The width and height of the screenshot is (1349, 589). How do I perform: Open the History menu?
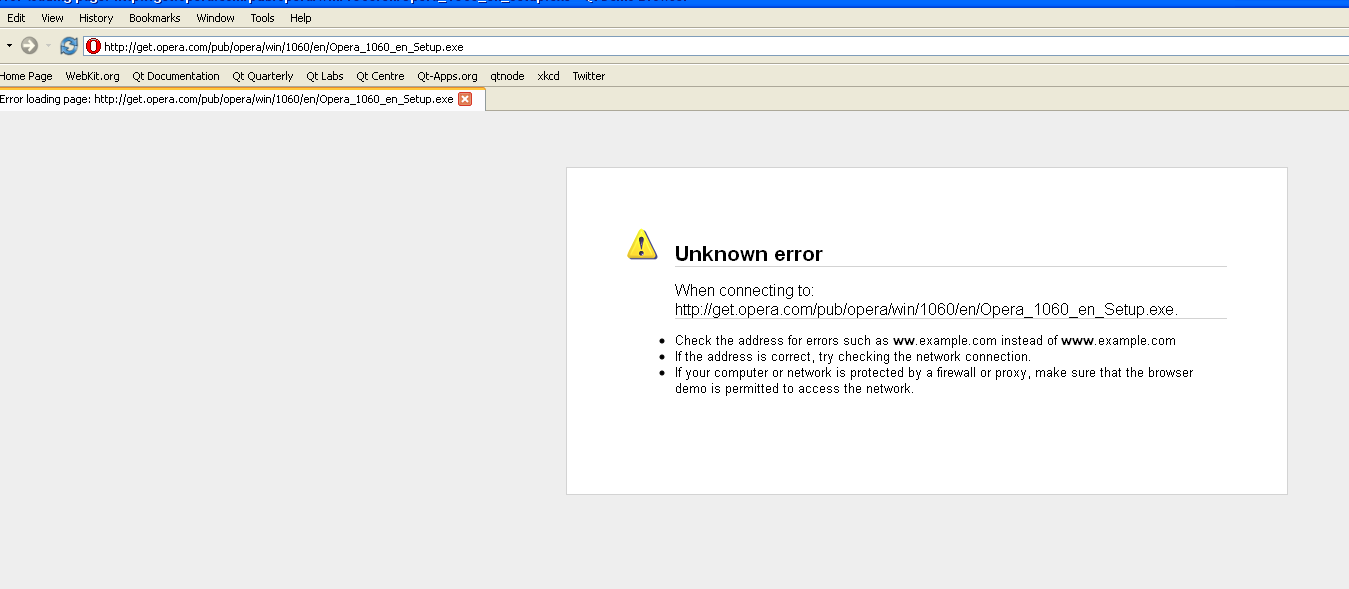tap(96, 18)
